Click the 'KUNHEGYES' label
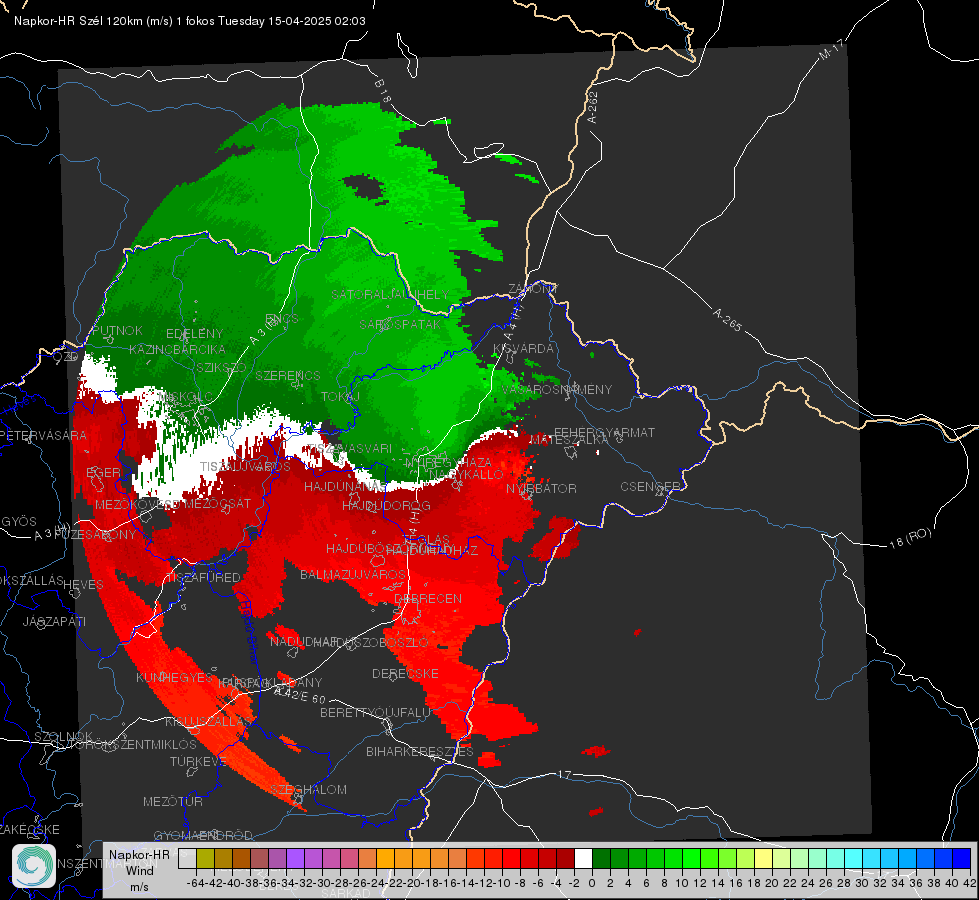 (174, 678)
